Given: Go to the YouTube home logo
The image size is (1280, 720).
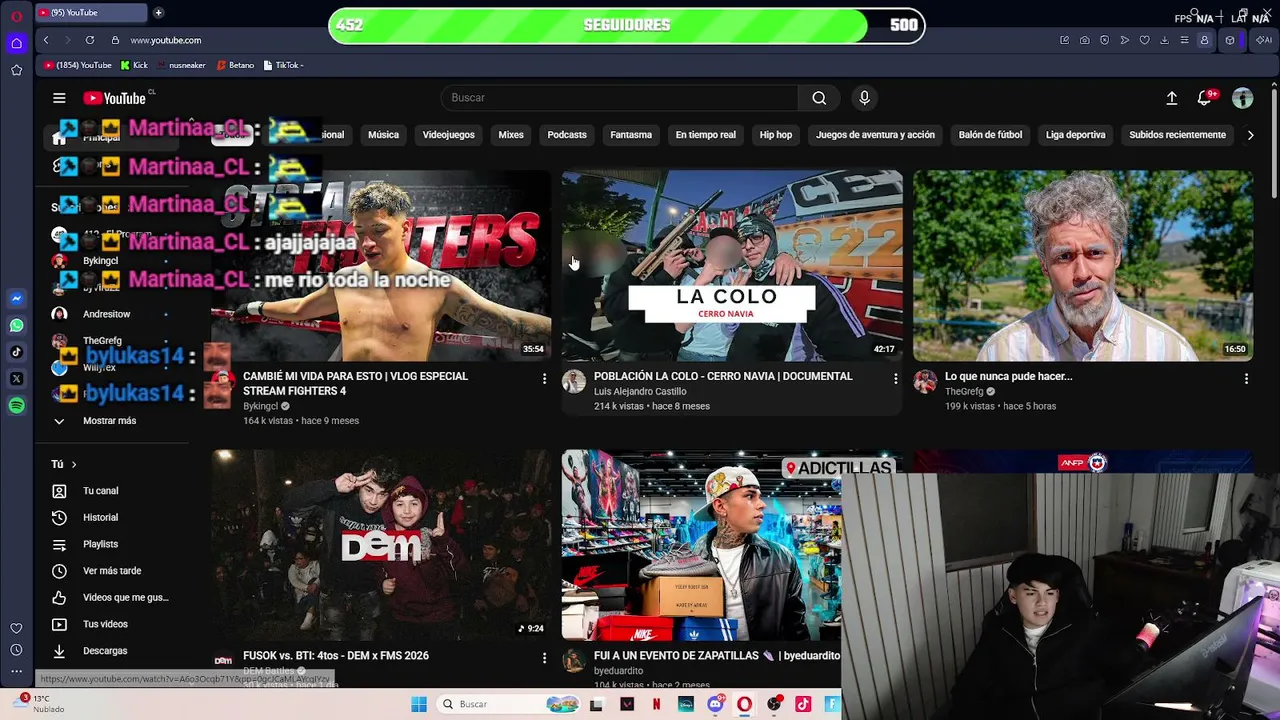Looking at the screenshot, I should pos(115,98).
